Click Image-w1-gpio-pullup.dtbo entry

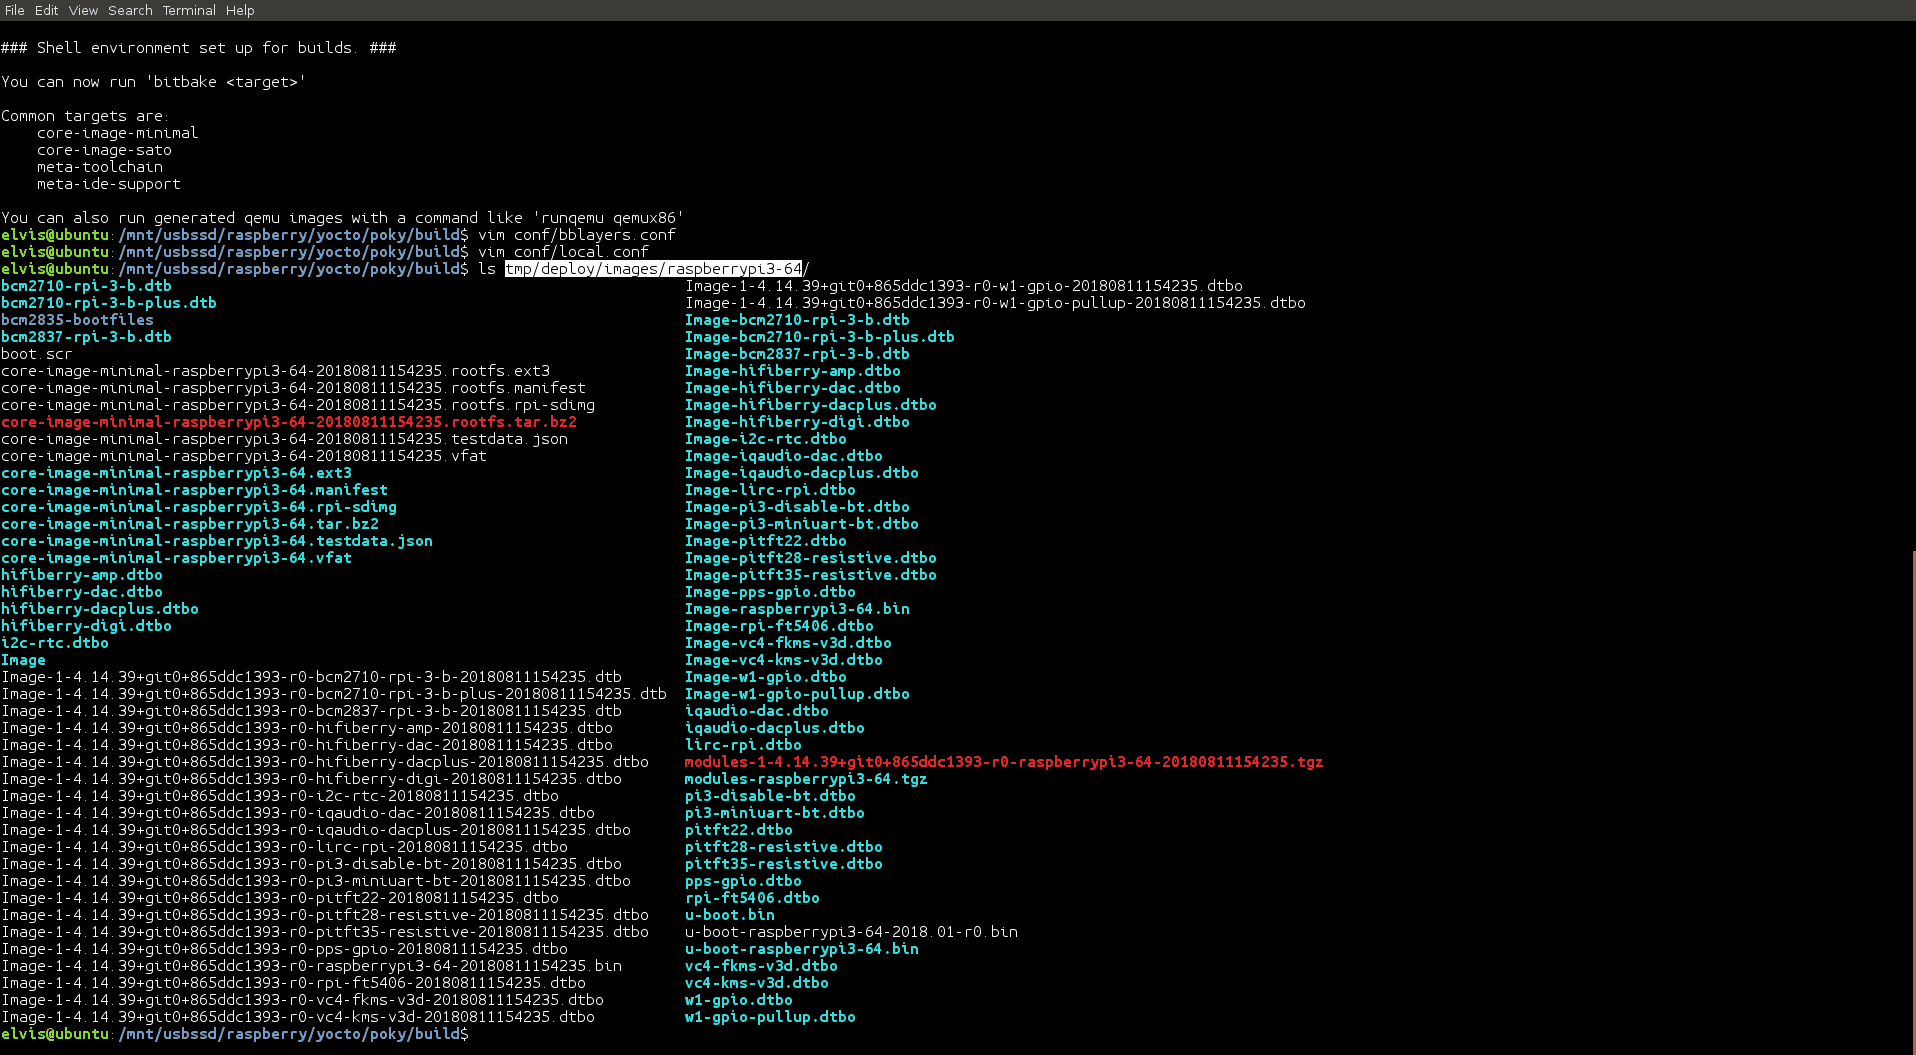pos(797,694)
